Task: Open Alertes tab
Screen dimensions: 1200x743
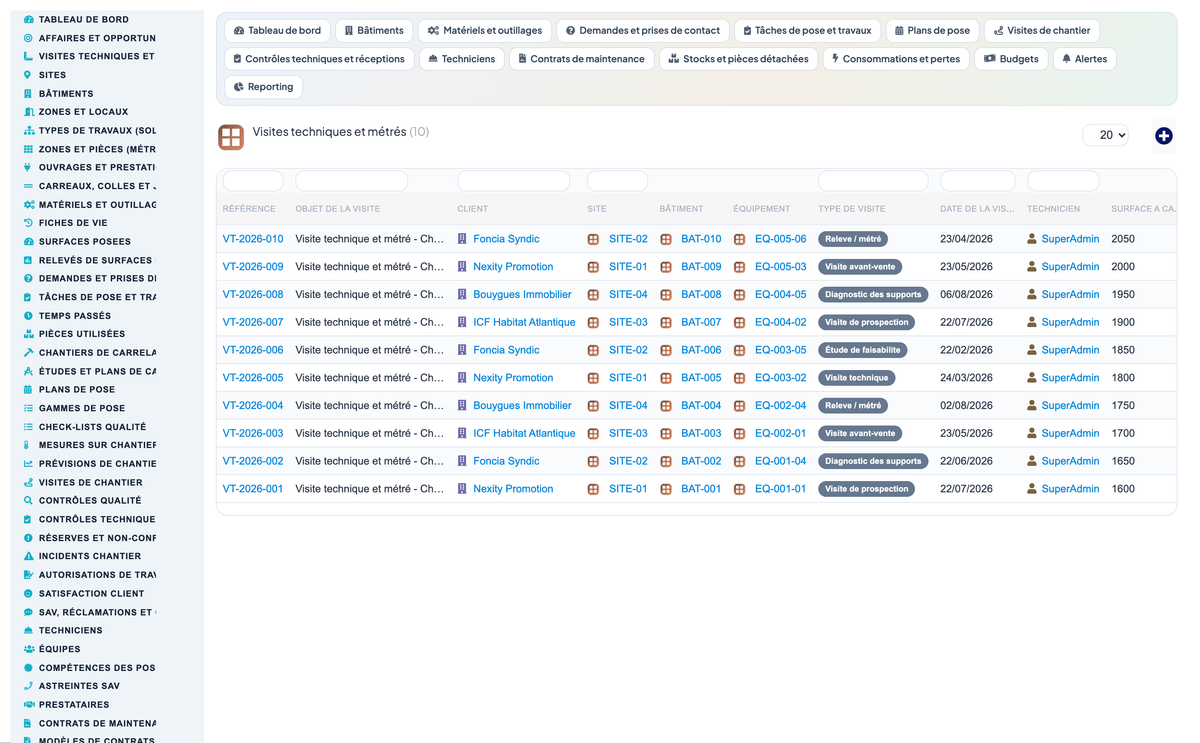Action: click(1084, 59)
